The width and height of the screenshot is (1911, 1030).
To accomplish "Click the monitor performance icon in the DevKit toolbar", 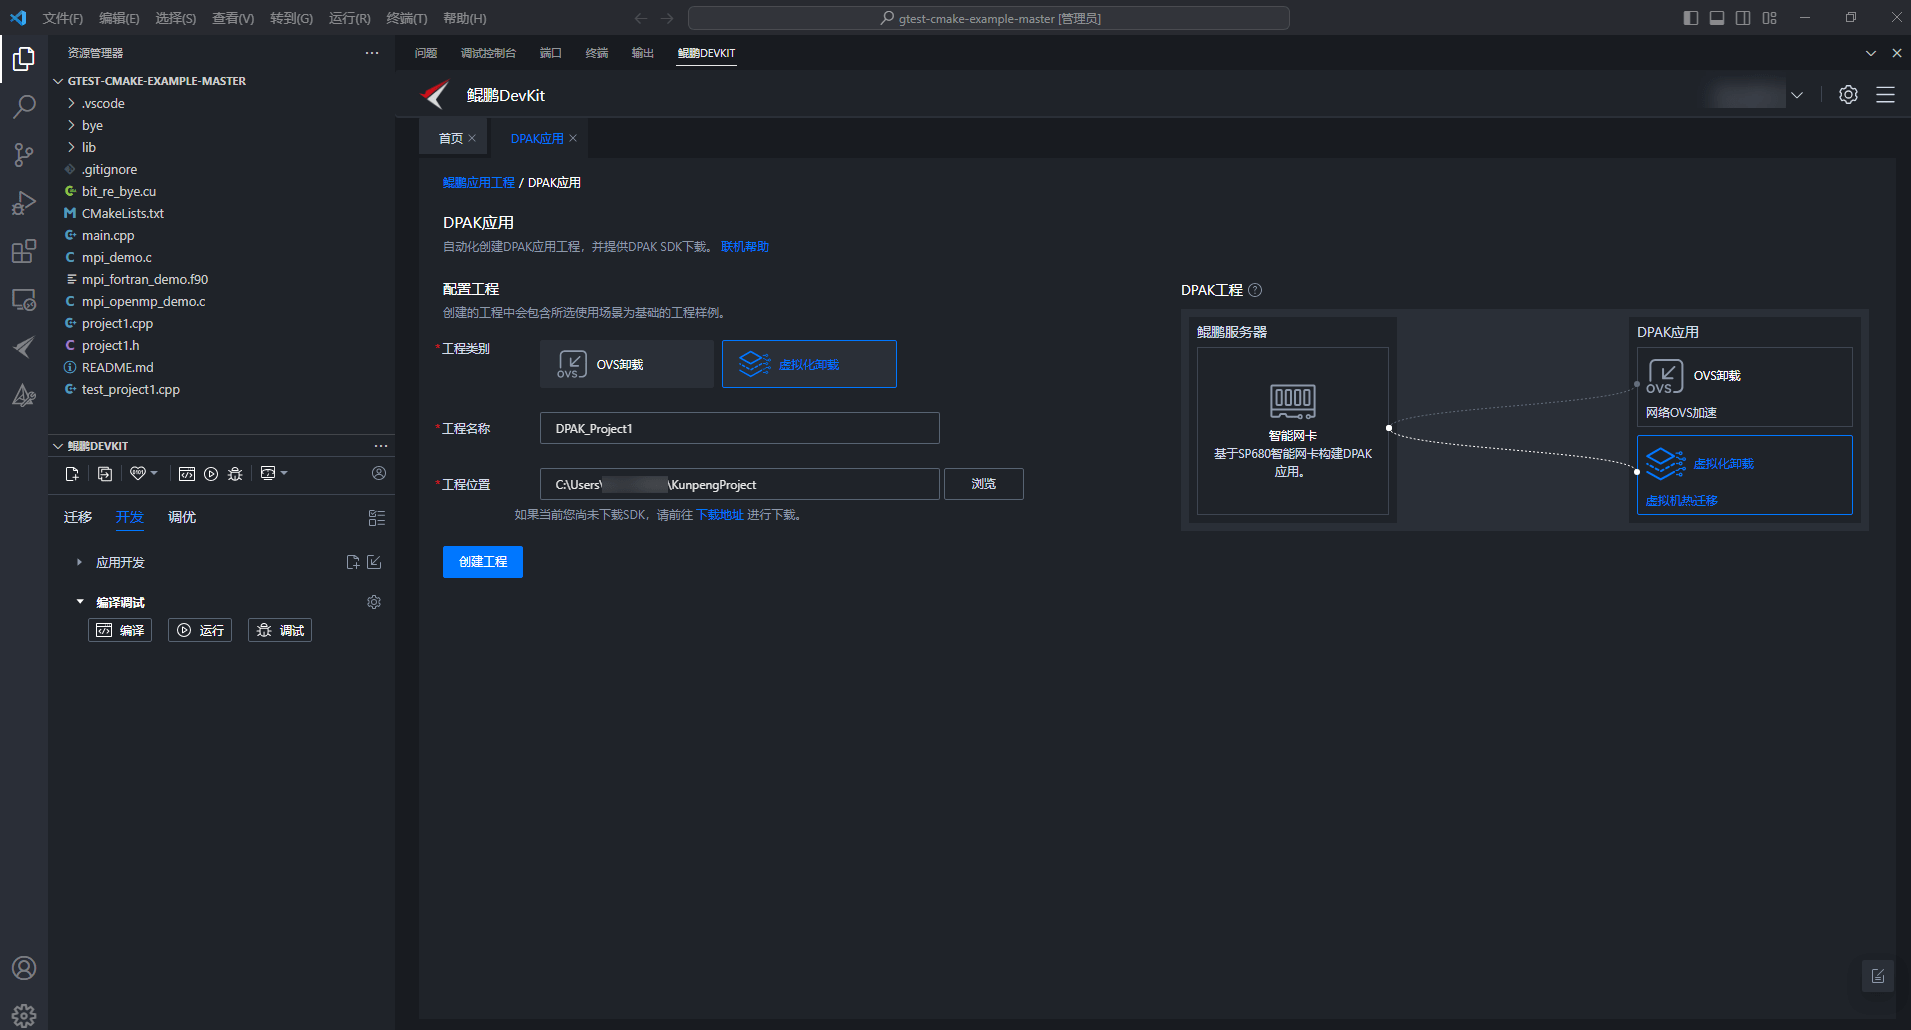I will point(268,473).
